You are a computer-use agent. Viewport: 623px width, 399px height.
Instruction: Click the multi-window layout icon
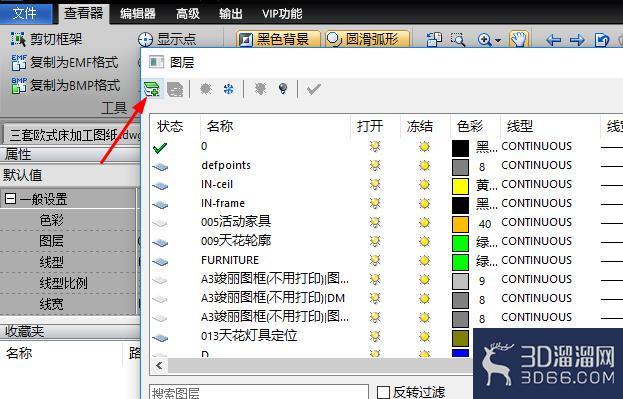coord(434,39)
